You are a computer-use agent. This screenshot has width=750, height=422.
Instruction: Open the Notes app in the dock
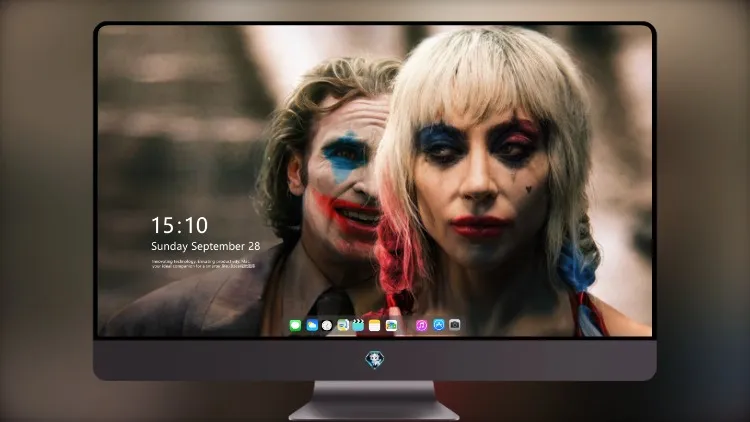(x=375, y=325)
